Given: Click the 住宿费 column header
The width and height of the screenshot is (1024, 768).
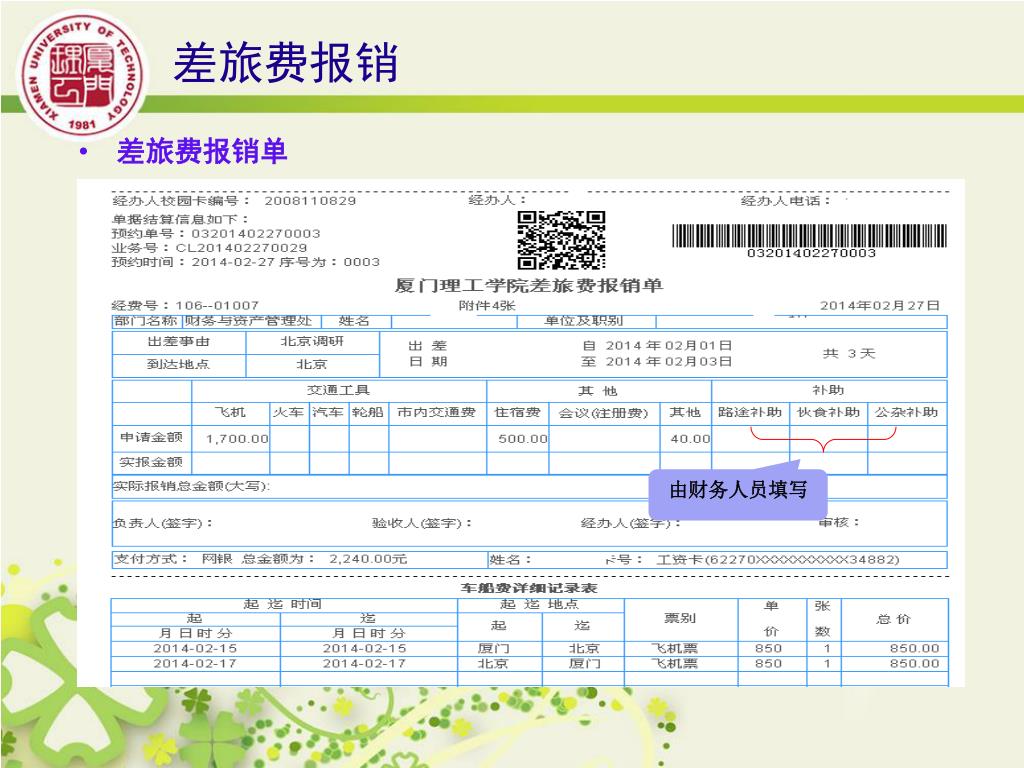Looking at the screenshot, I should [x=517, y=413].
